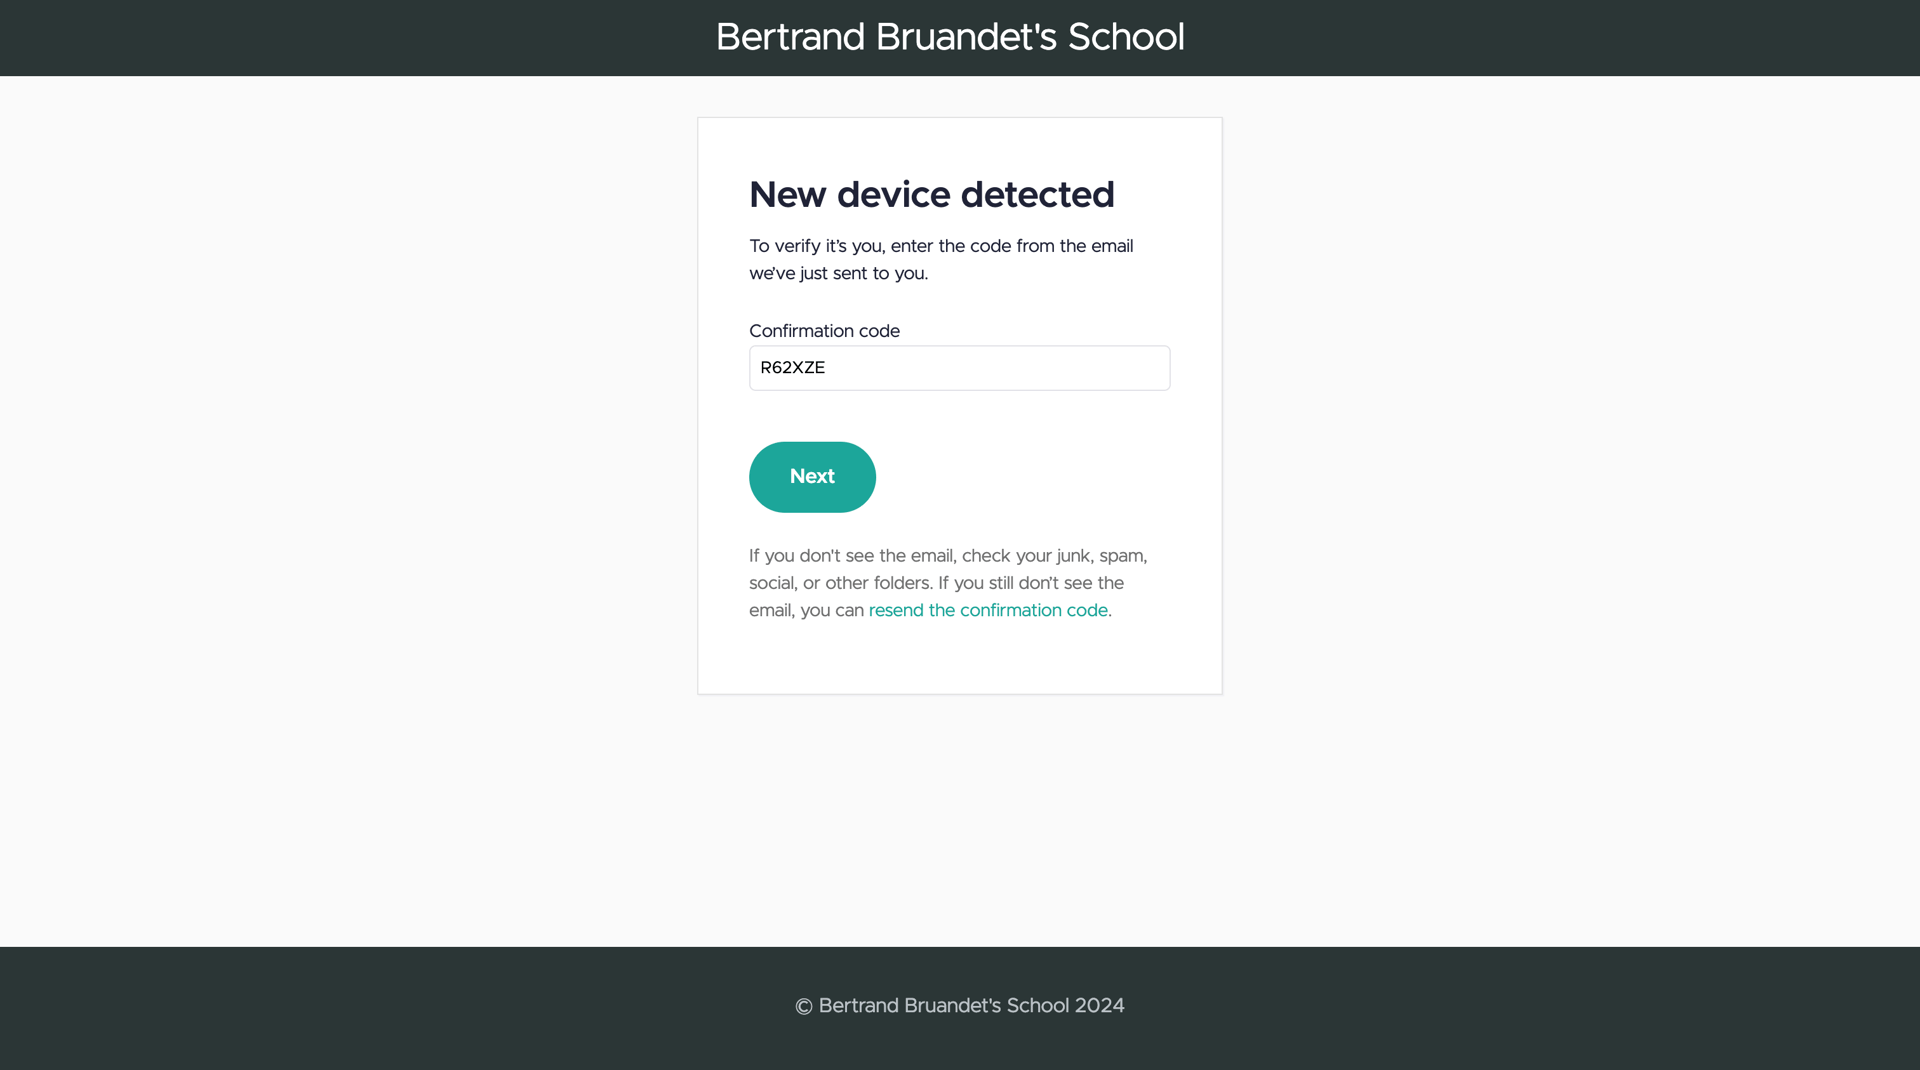Click the word Bertrand in the header title

[x=790, y=38]
